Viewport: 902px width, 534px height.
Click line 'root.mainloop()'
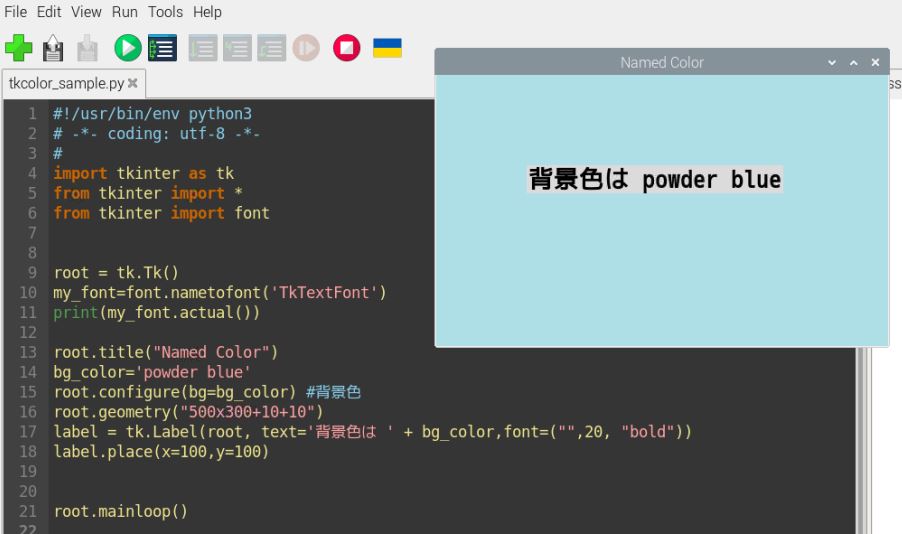(x=121, y=511)
